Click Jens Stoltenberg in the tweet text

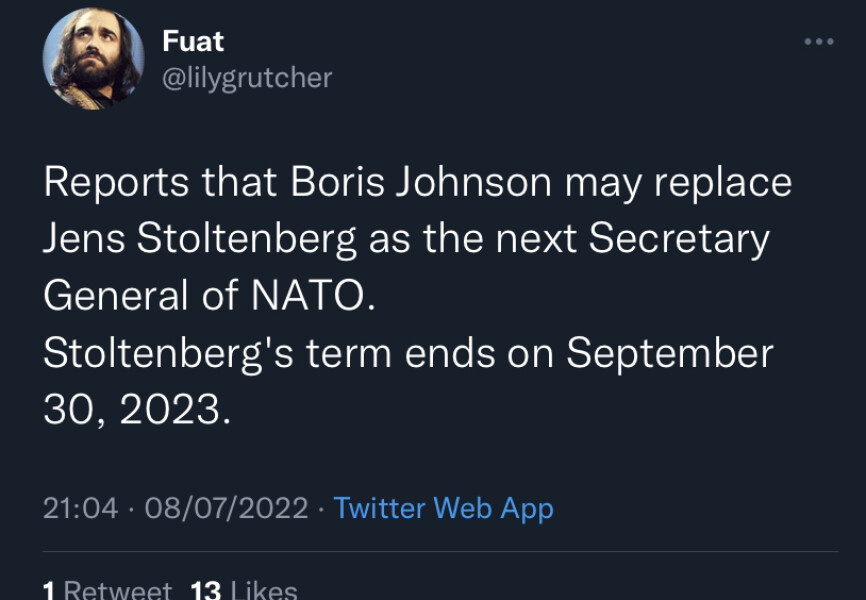199,240
